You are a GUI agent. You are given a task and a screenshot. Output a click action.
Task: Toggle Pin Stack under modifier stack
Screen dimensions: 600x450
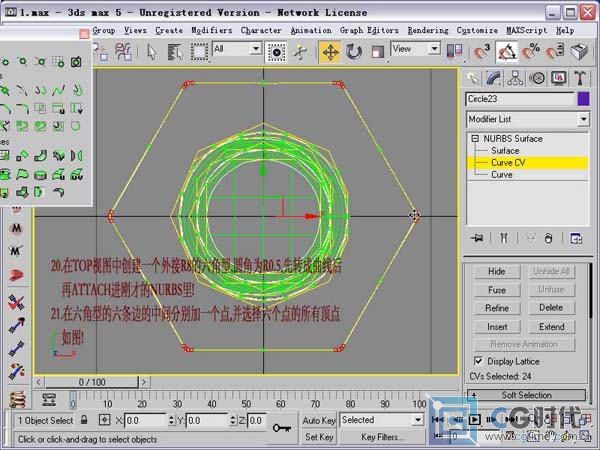(x=477, y=238)
